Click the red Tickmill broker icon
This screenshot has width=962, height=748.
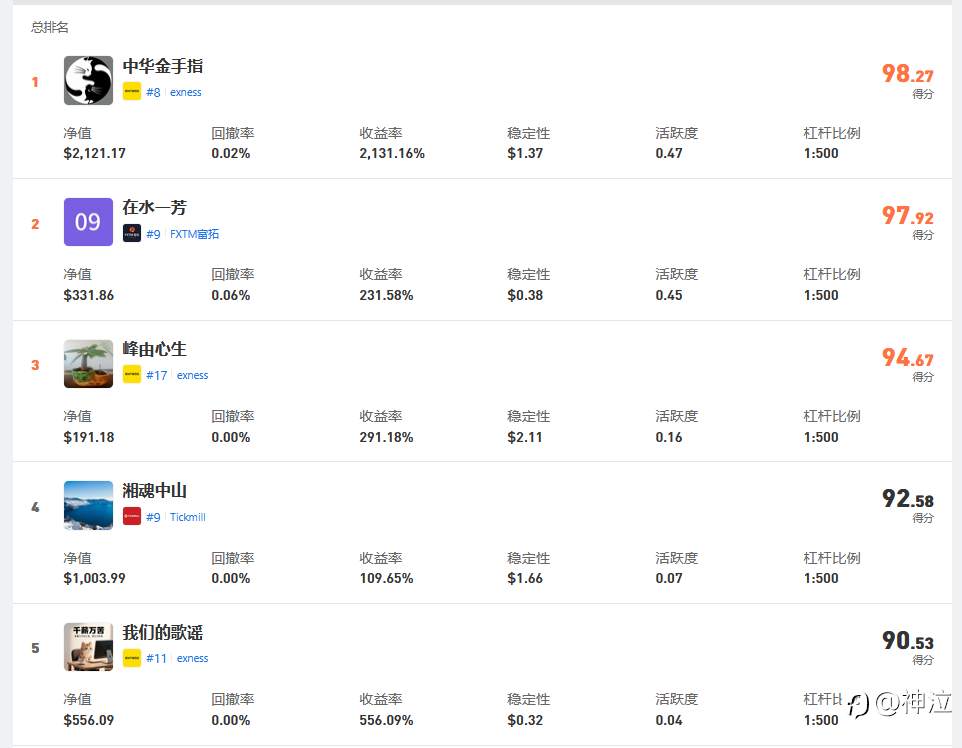click(x=132, y=517)
